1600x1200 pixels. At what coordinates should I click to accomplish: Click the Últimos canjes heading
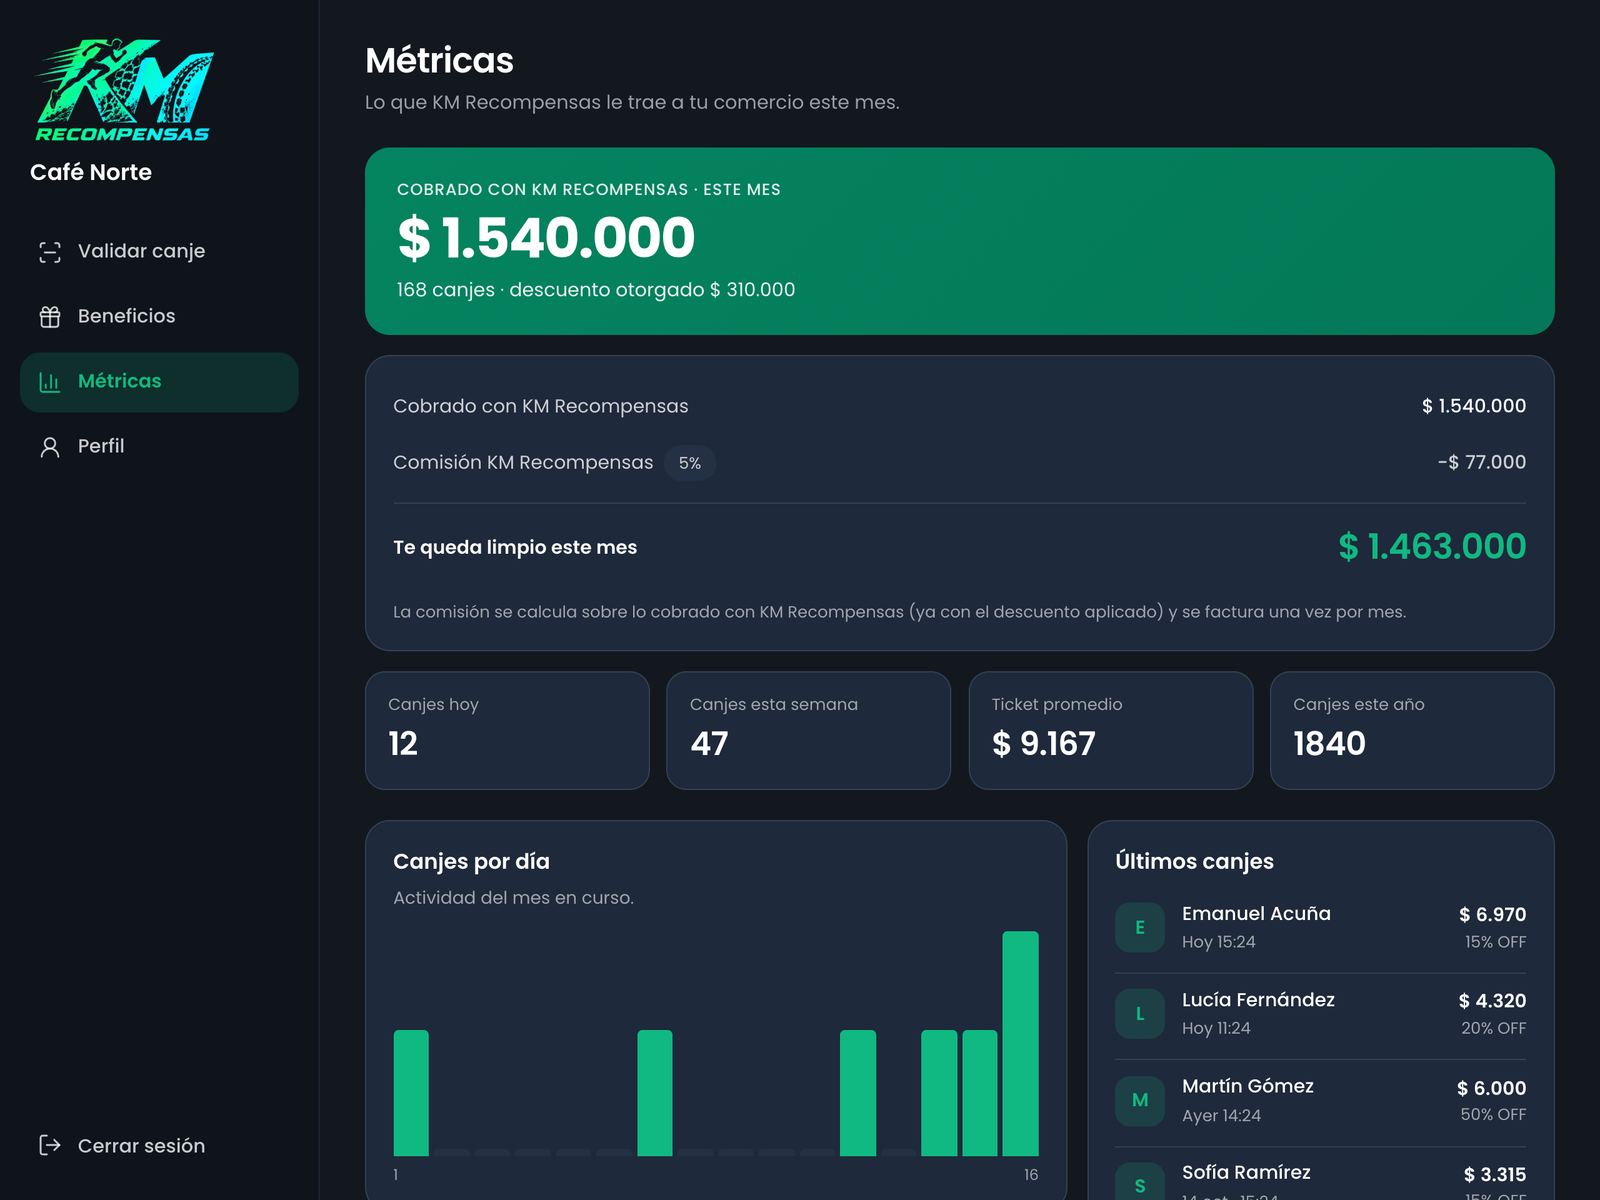[x=1194, y=861]
